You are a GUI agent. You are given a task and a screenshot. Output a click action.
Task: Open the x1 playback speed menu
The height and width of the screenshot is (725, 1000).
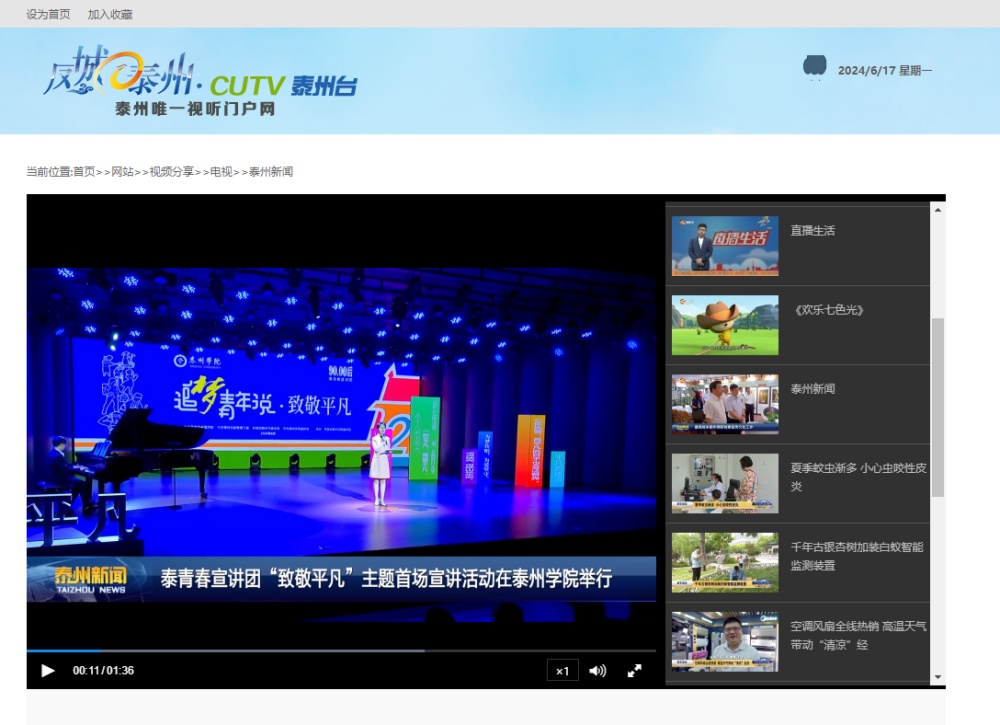click(x=562, y=670)
